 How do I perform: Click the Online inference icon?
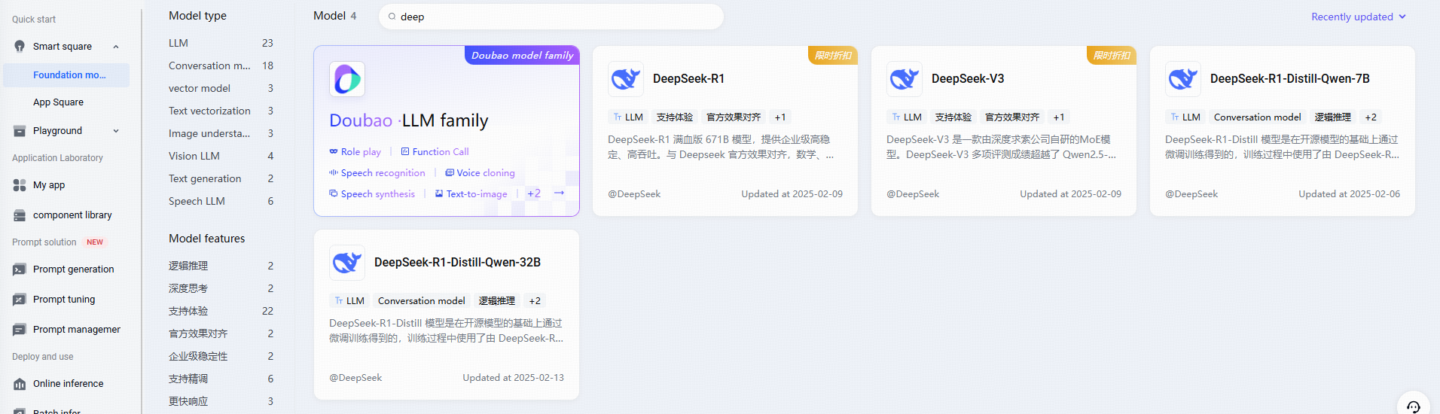coord(19,383)
